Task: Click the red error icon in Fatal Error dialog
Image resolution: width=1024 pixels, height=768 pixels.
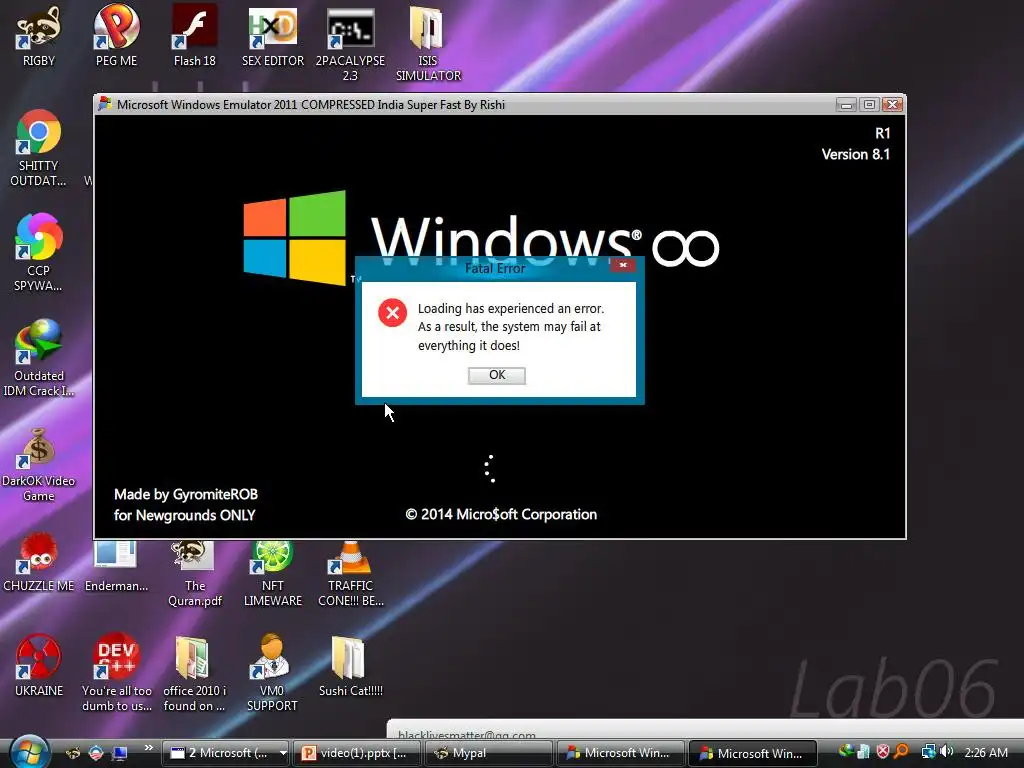Action: (x=392, y=313)
